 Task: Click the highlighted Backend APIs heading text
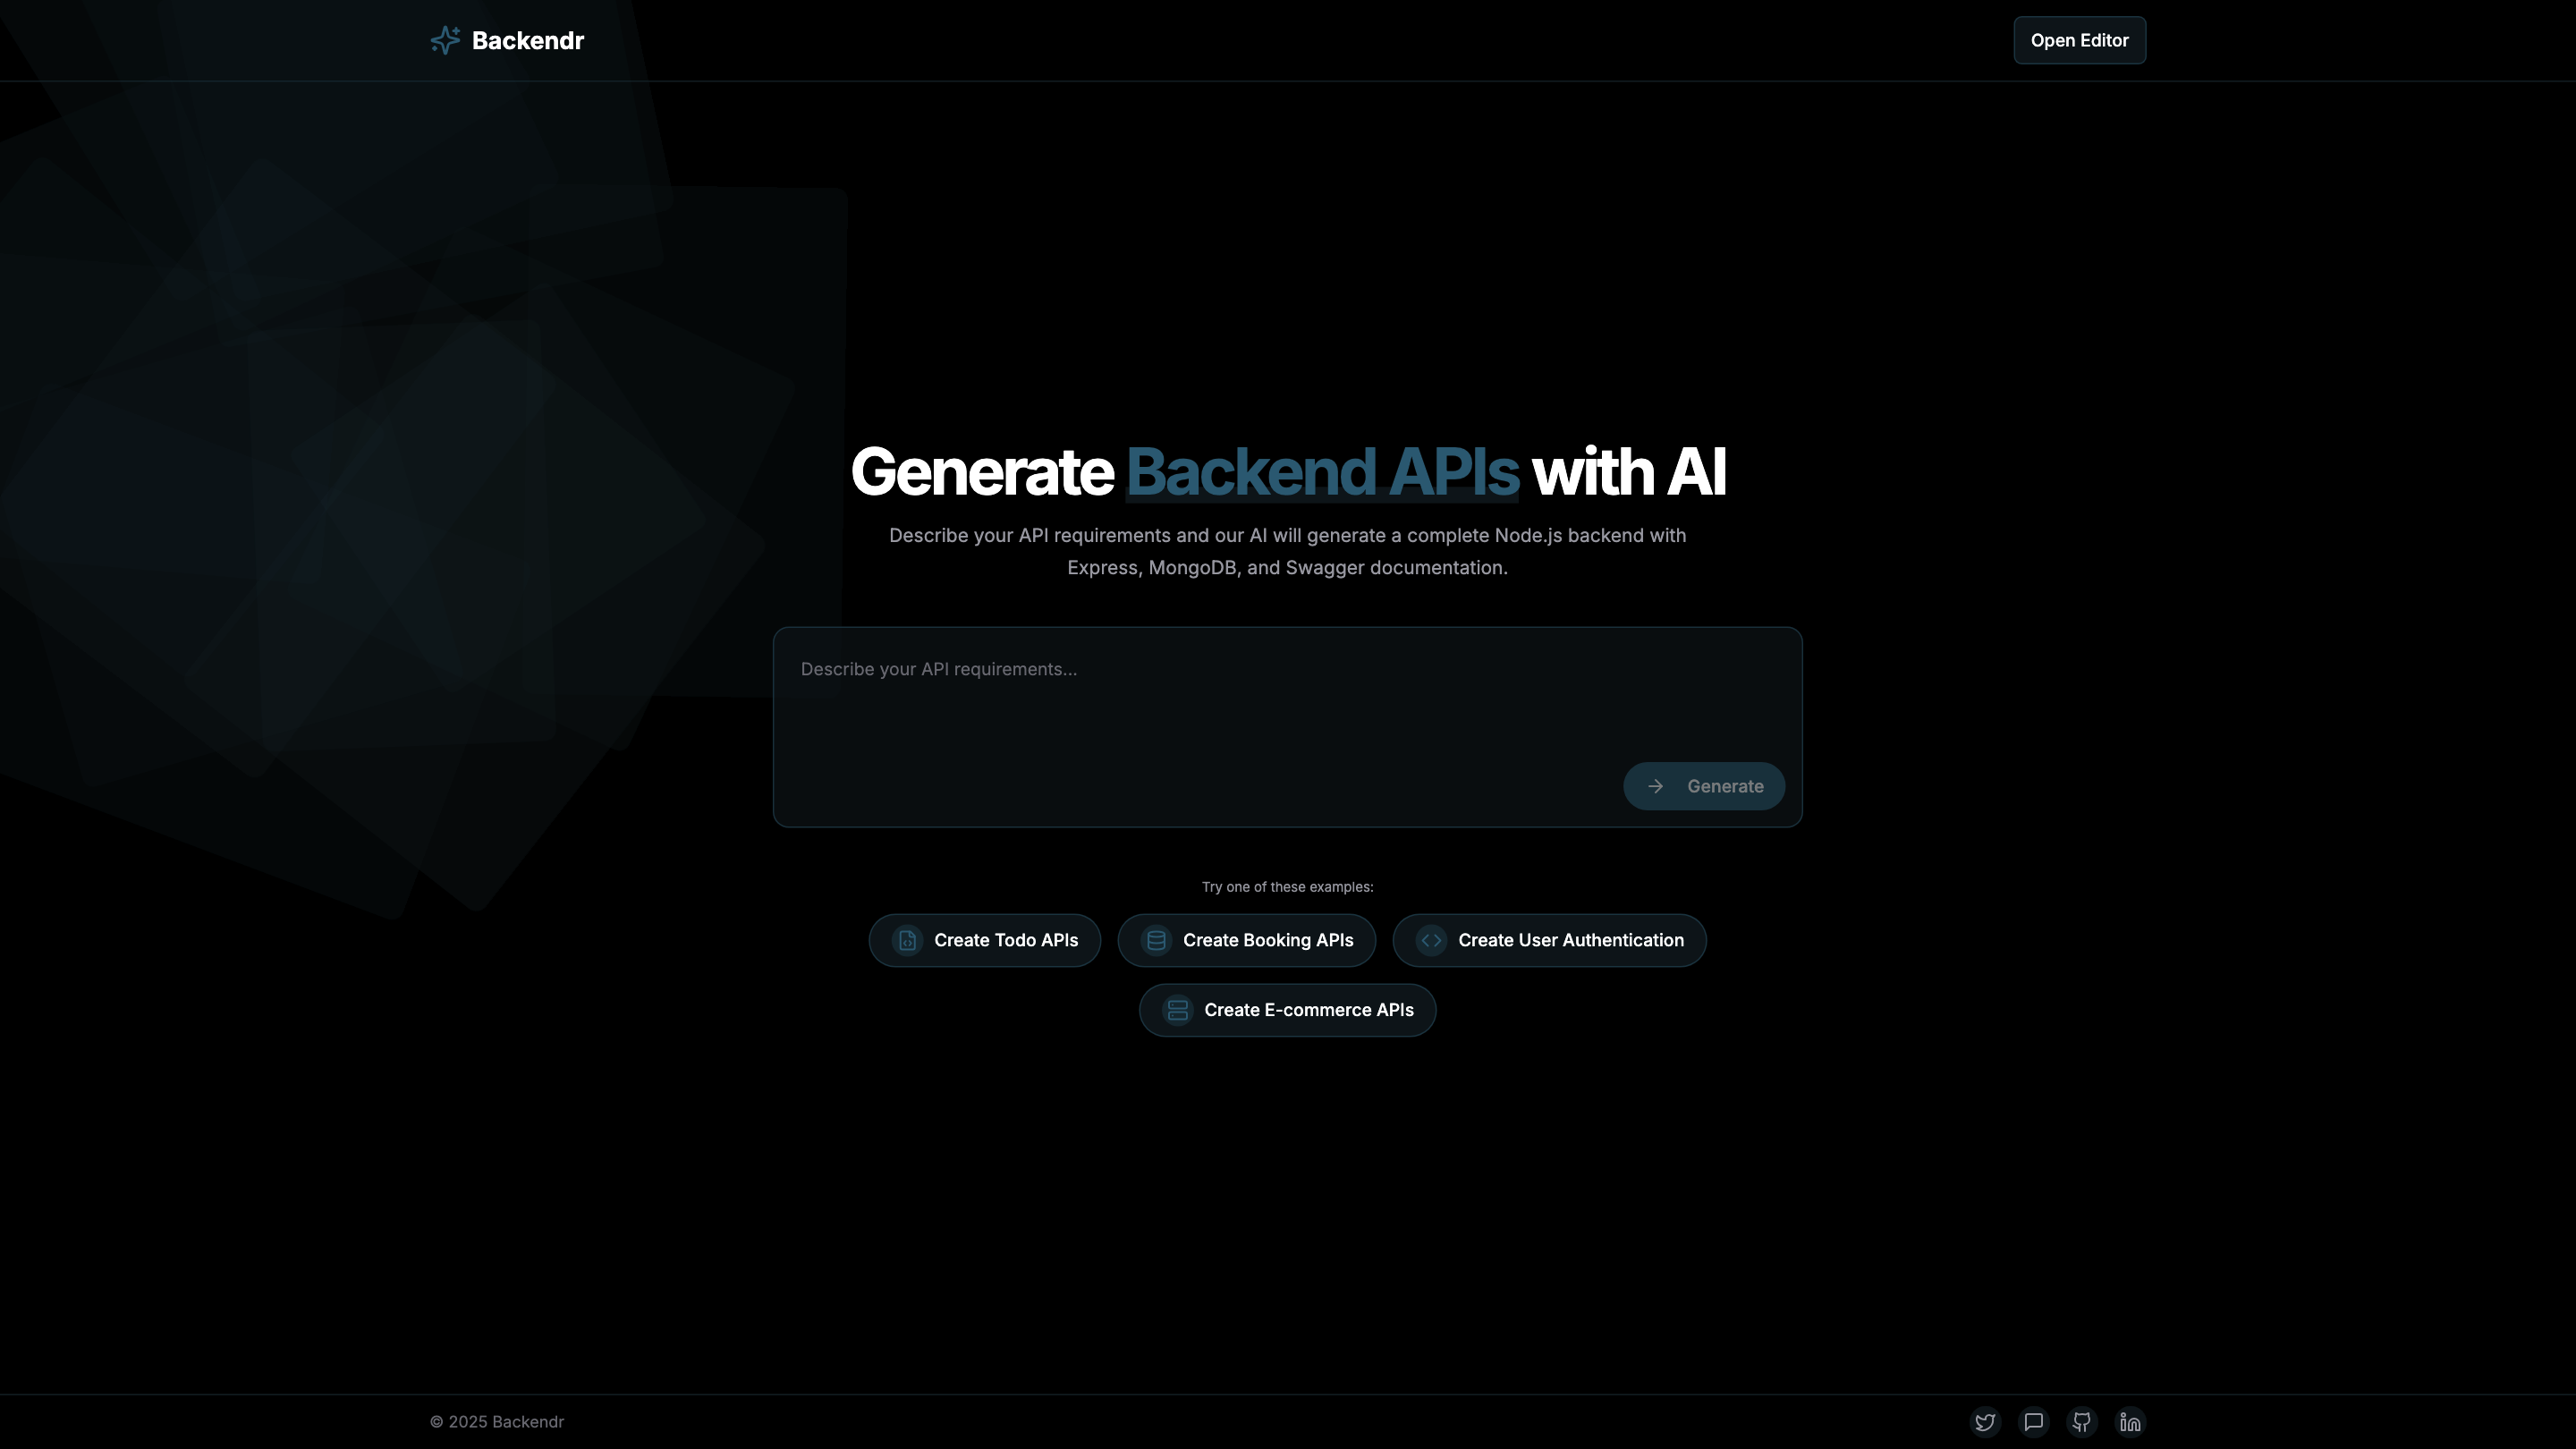coord(1322,472)
